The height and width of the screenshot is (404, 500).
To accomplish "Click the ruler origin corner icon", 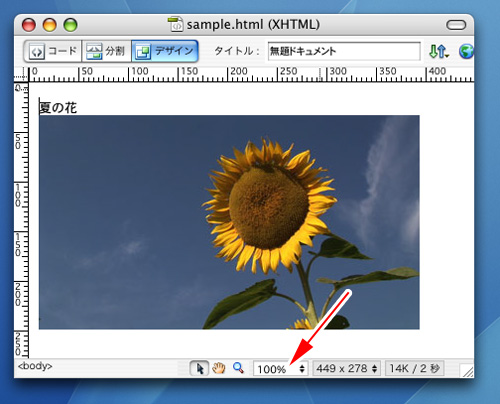I will click(21, 74).
